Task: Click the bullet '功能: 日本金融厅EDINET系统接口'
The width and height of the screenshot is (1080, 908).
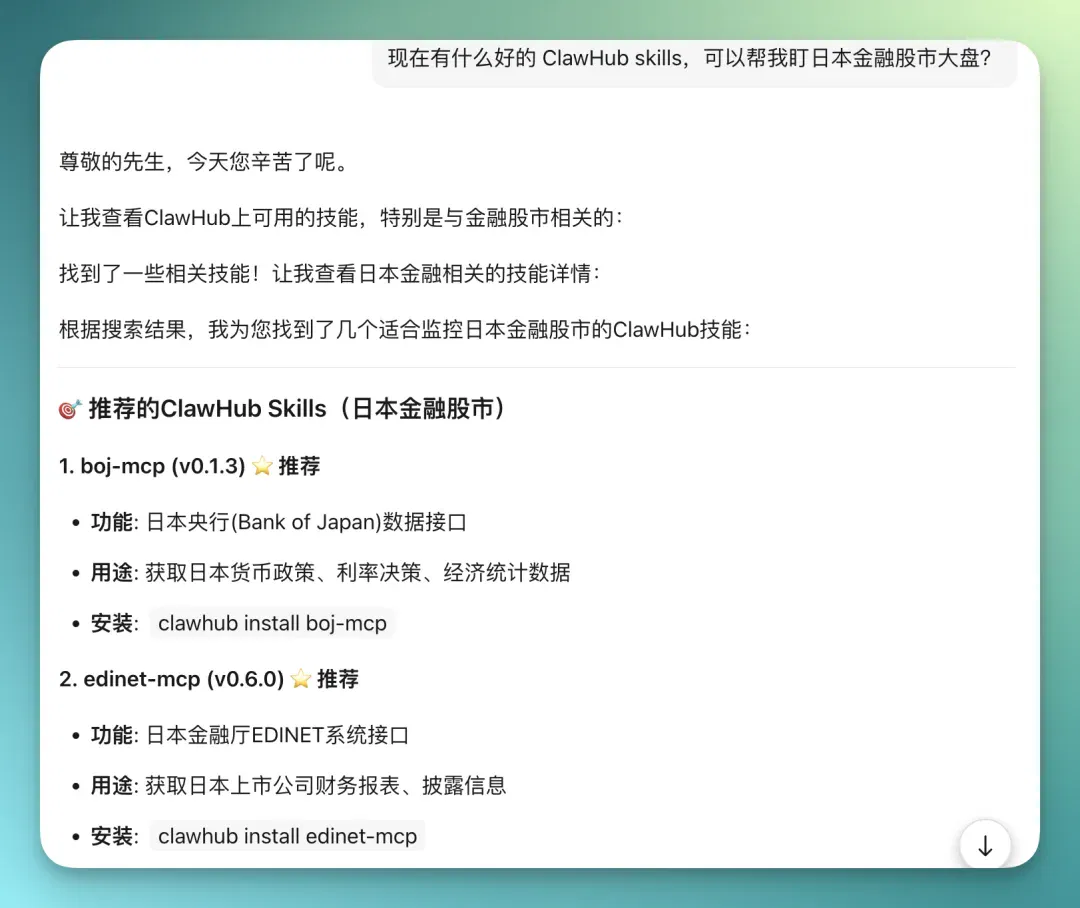Action: click(x=249, y=735)
